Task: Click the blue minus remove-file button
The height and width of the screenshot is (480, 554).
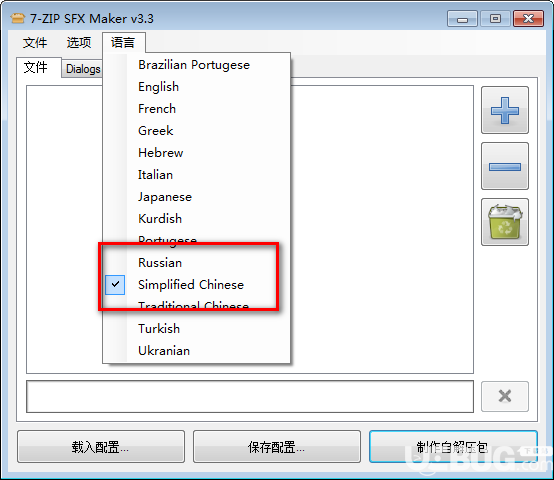Action: [505, 166]
